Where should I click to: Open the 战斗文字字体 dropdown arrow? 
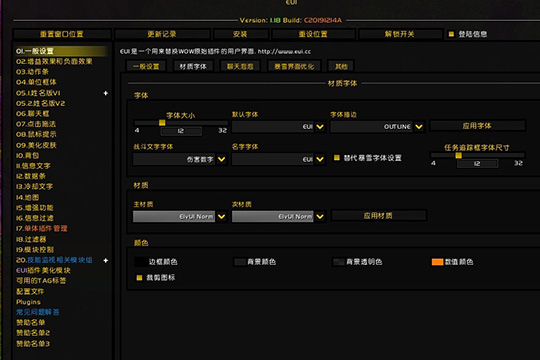pos(221,159)
